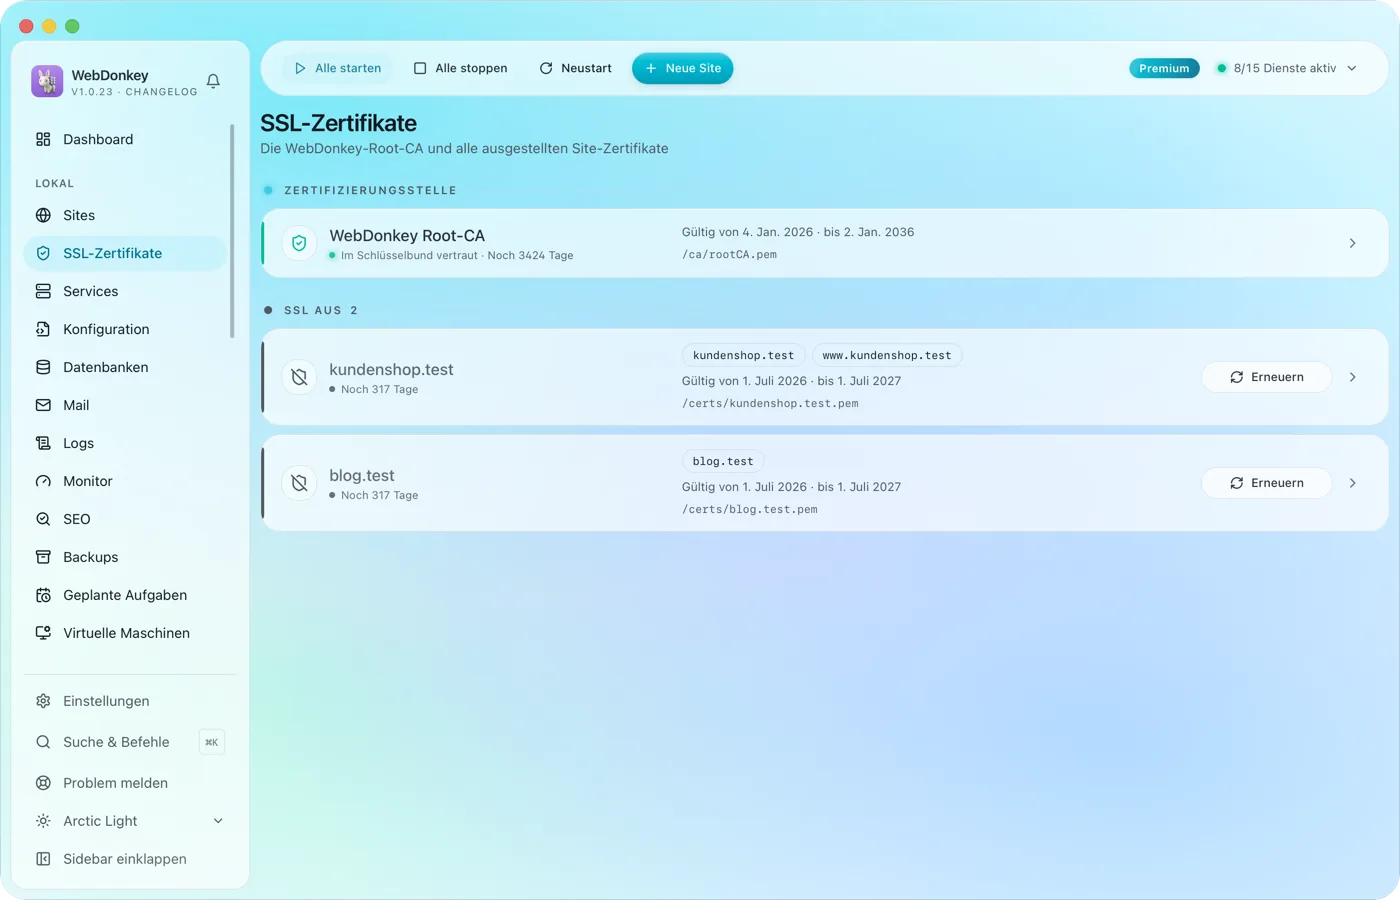Click the sidebar vertical scrollbar
This screenshot has height=900, width=1400.
232,231
